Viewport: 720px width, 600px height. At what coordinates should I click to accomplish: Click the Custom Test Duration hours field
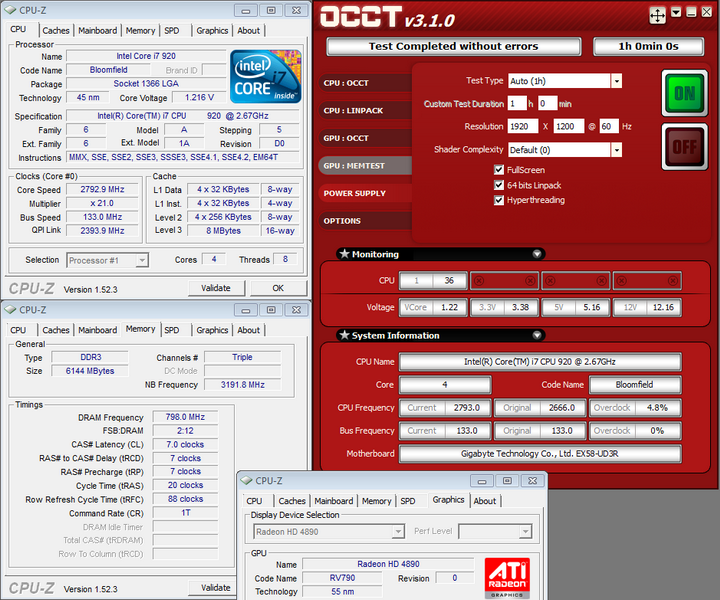click(517, 104)
